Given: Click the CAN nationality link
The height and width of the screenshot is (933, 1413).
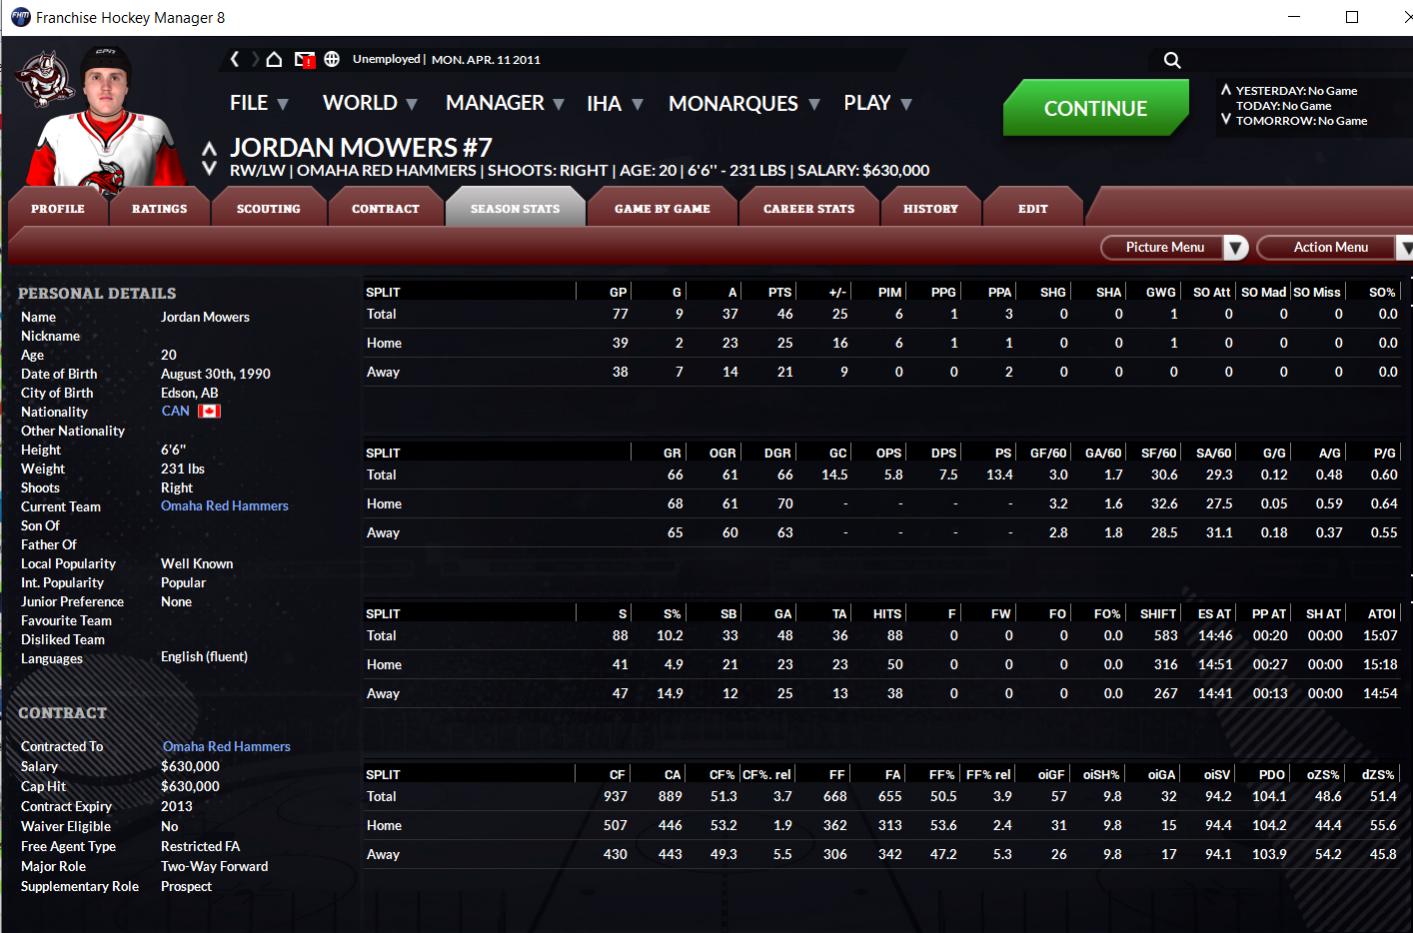Looking at the screenshot, I should [175, 411].
